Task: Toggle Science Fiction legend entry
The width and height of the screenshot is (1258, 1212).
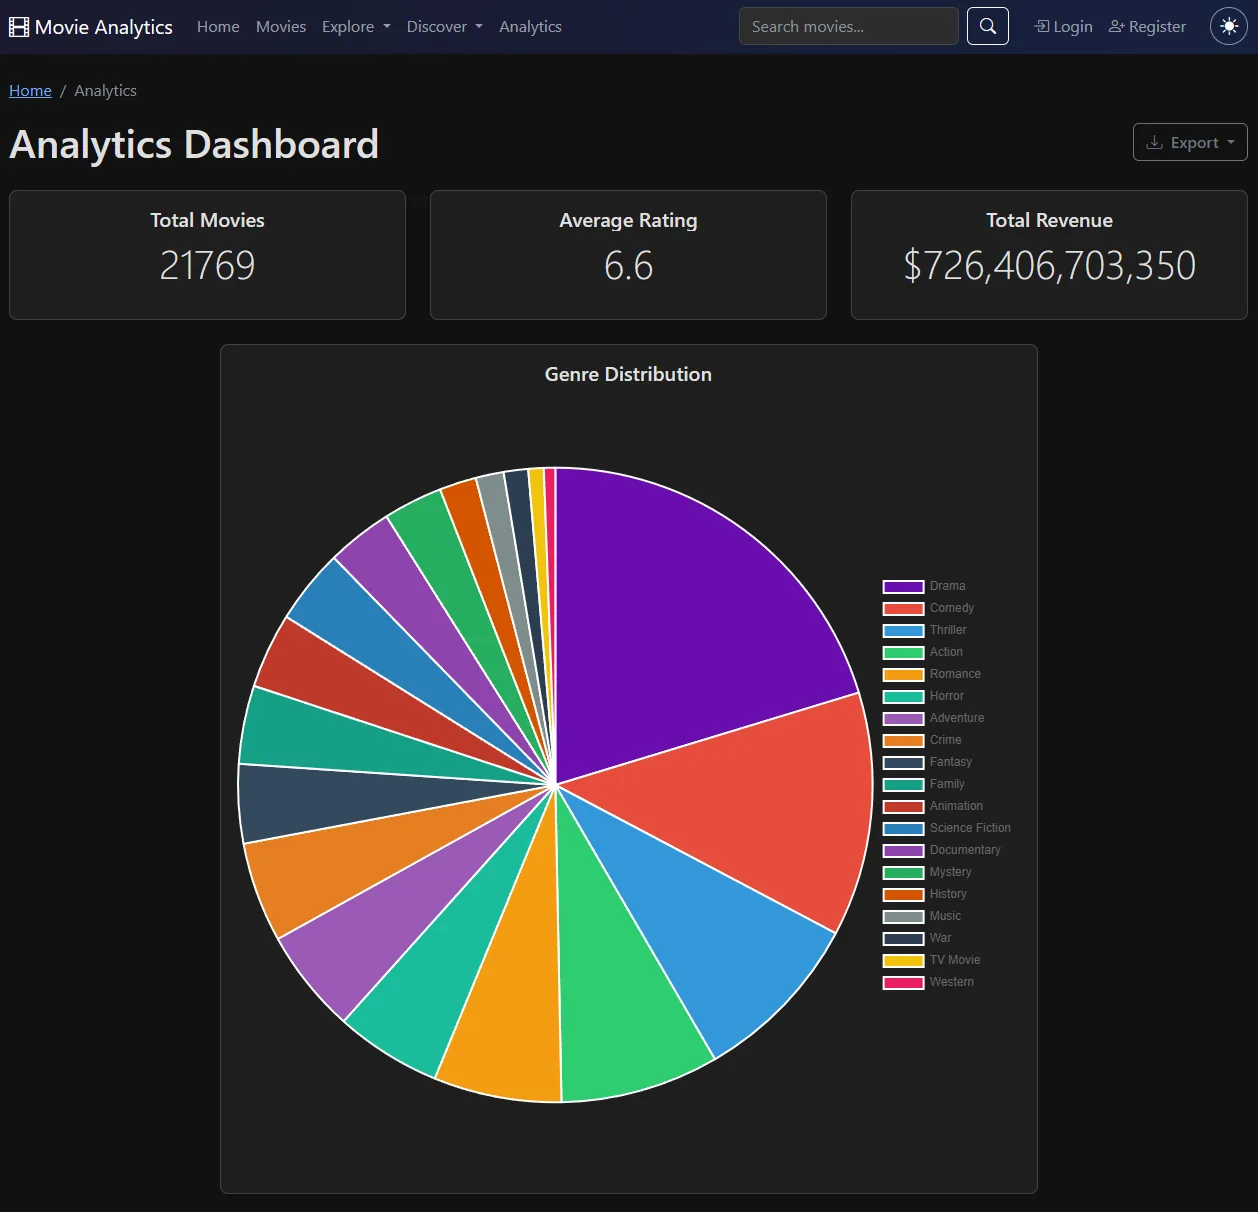Action: [x=947, y=829]
